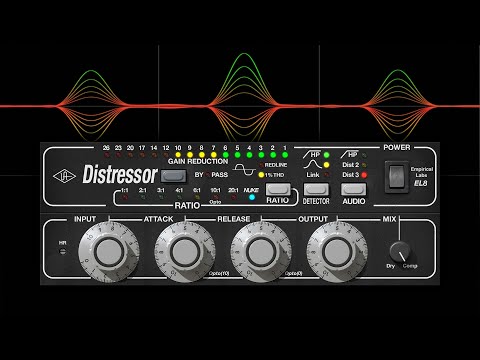Click yellow gain reduction LED under 8
480x360 pixels.
(202, 155)
